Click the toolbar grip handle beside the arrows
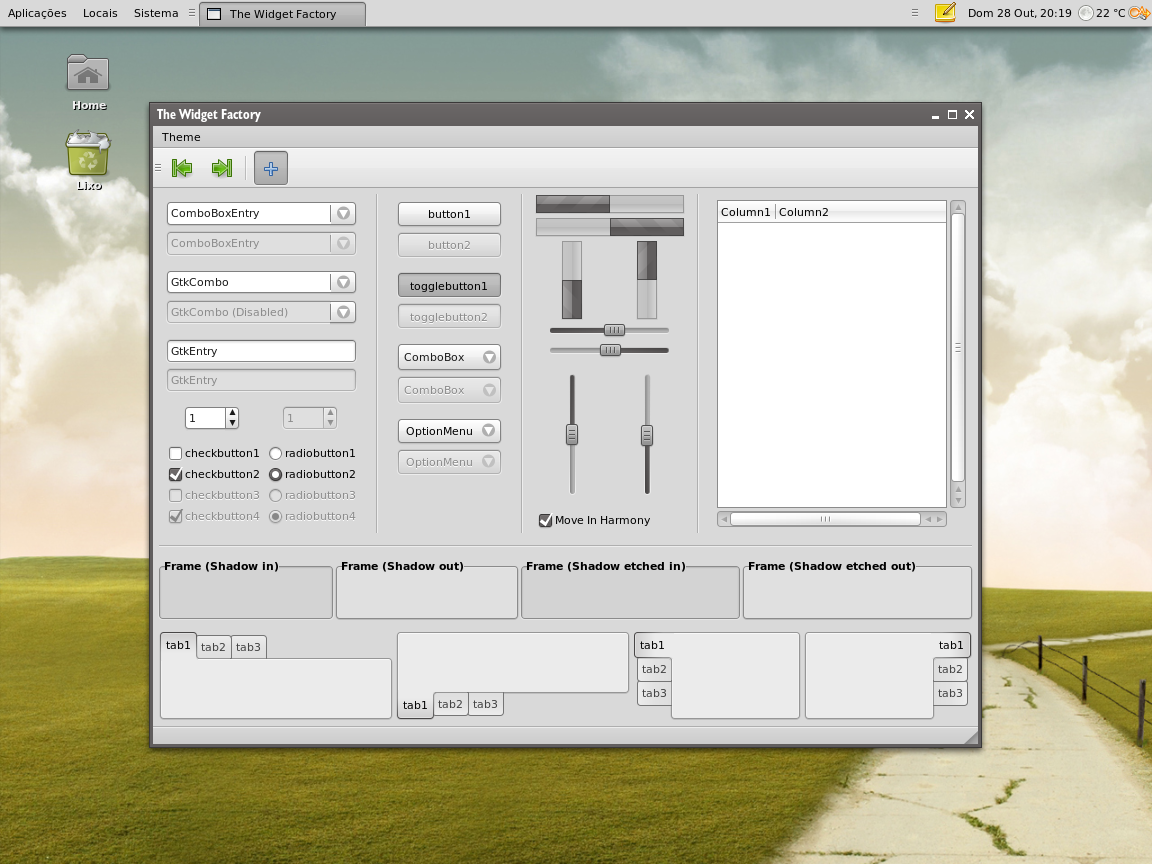 click(157, 168)
